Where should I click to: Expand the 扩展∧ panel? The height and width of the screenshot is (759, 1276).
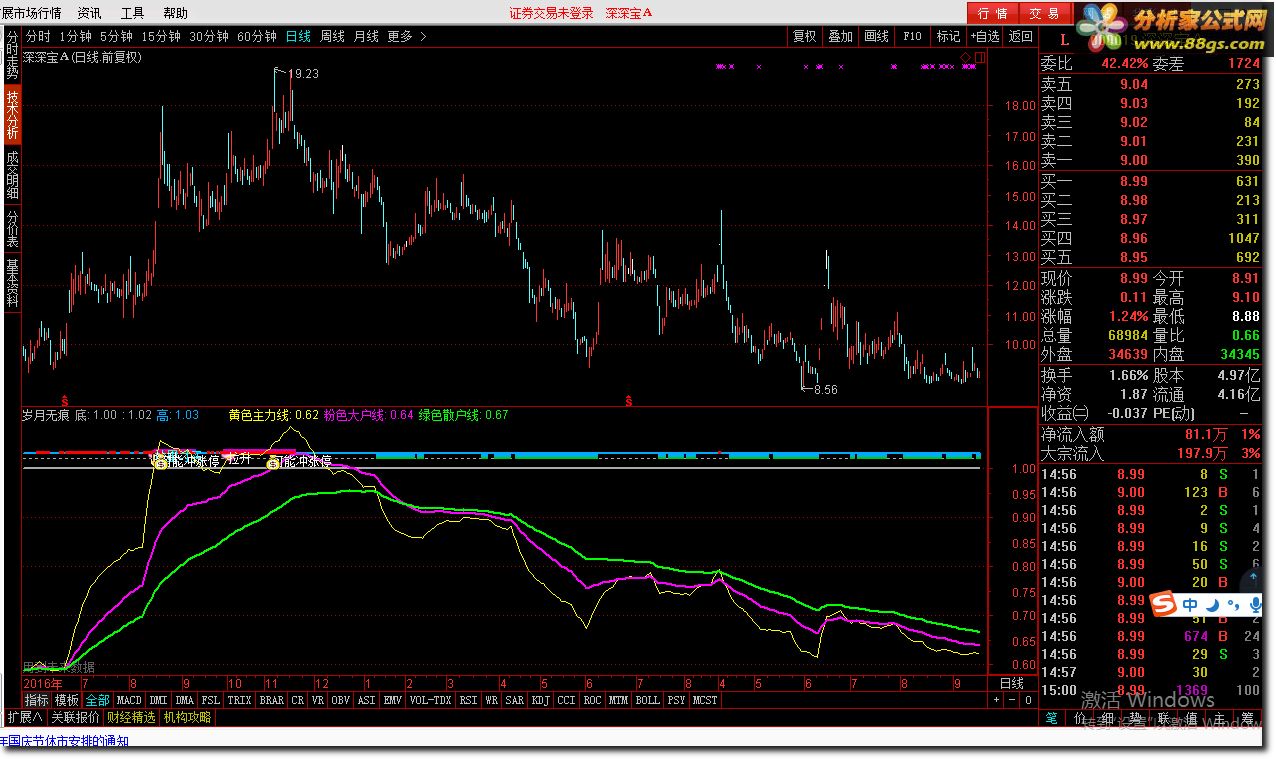(24, 717)
